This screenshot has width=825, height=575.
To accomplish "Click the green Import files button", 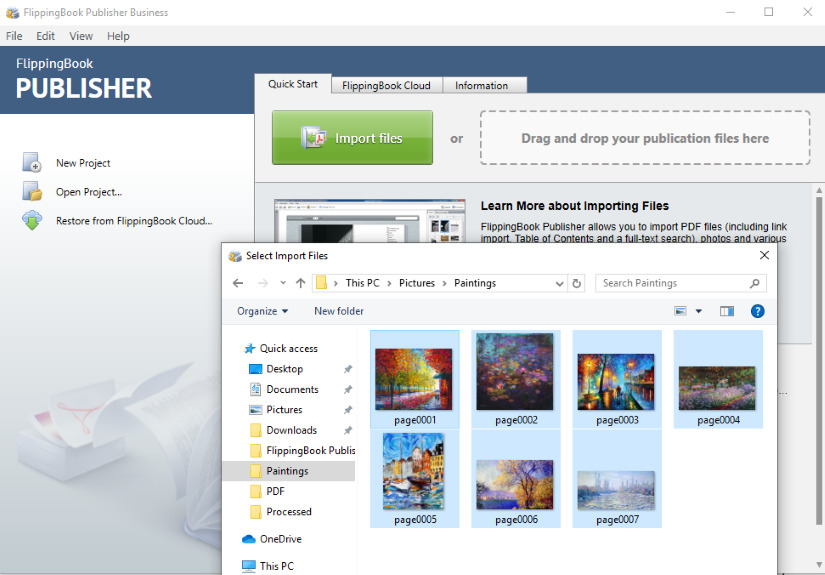I will (x=352, y=138).
